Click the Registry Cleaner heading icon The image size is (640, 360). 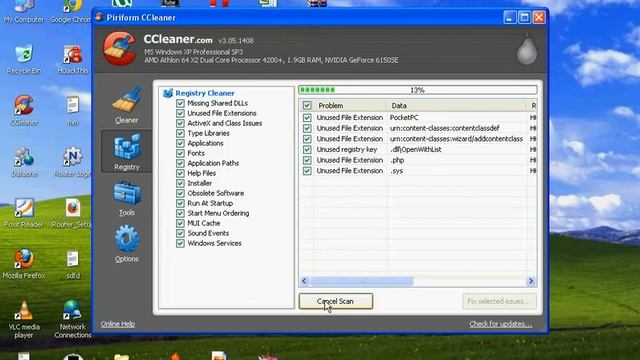click(x=168, y=93)
